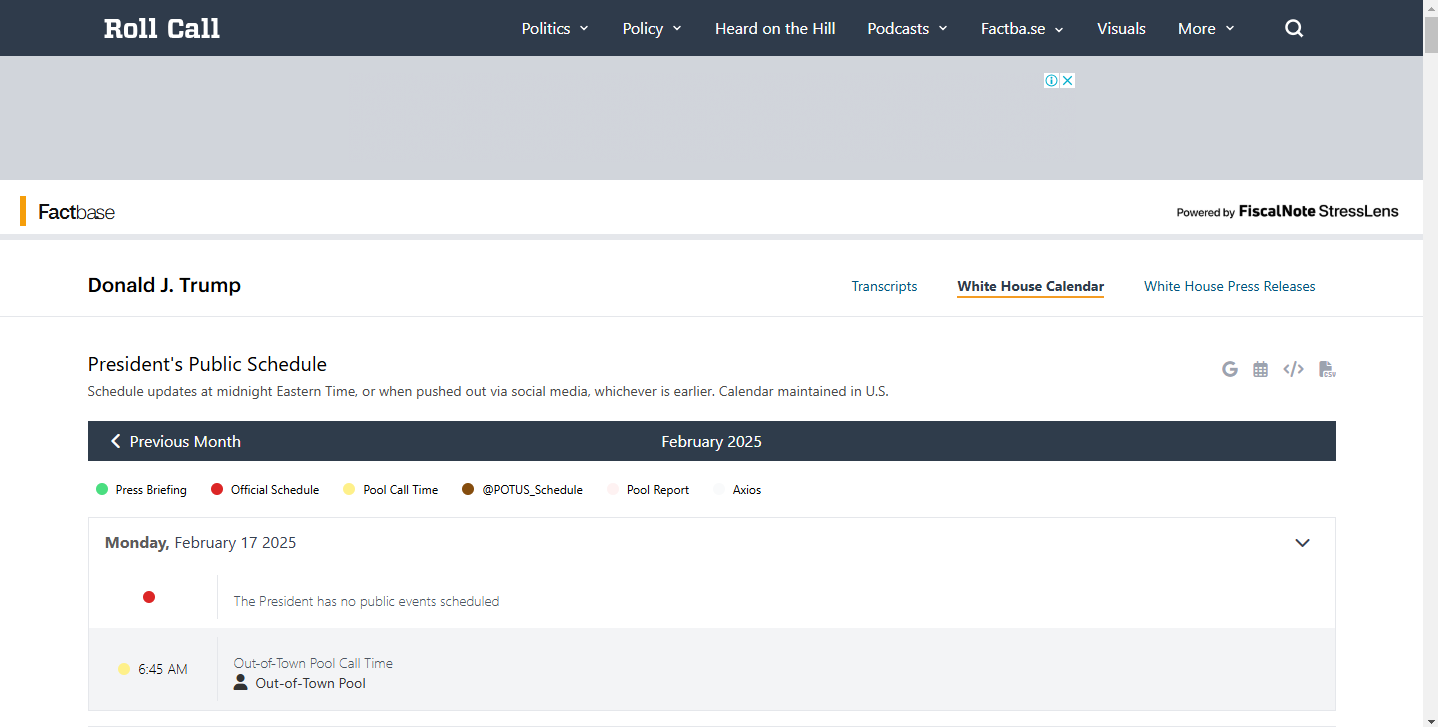Click the page vertical scrollbar

pyautogui.click(x=1430, y=363)
